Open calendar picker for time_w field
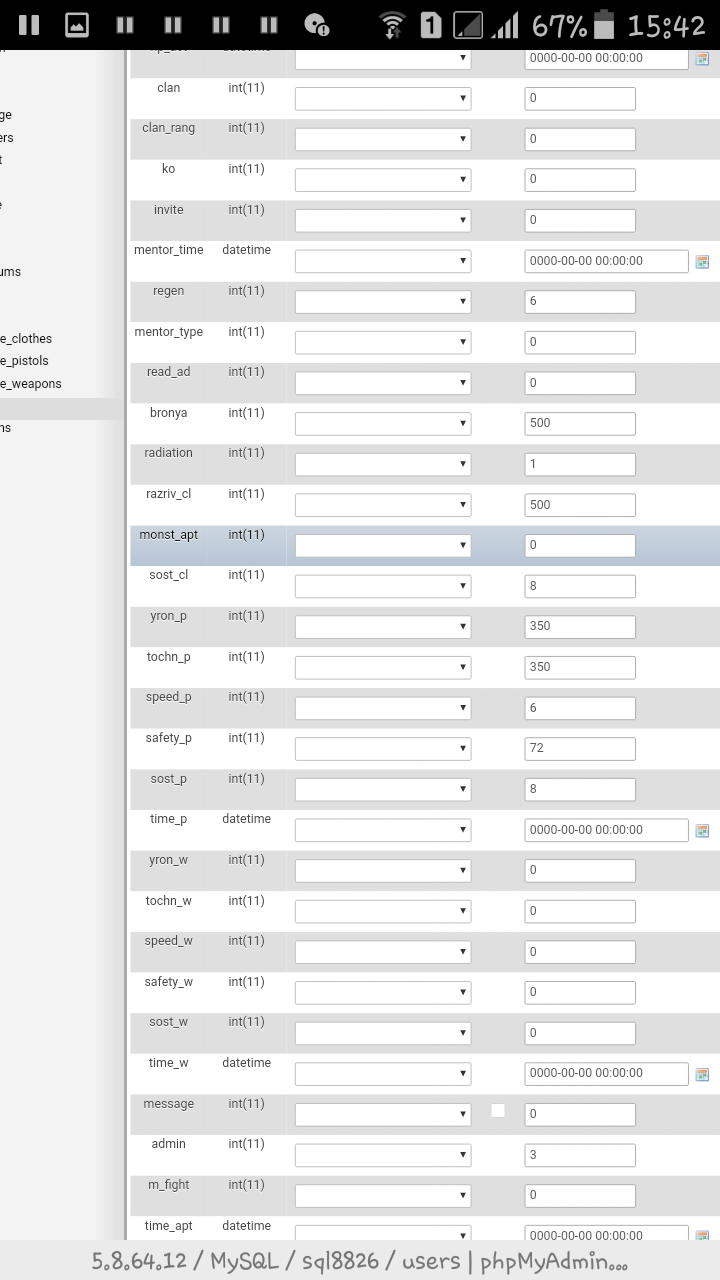 click(702, 1074)
